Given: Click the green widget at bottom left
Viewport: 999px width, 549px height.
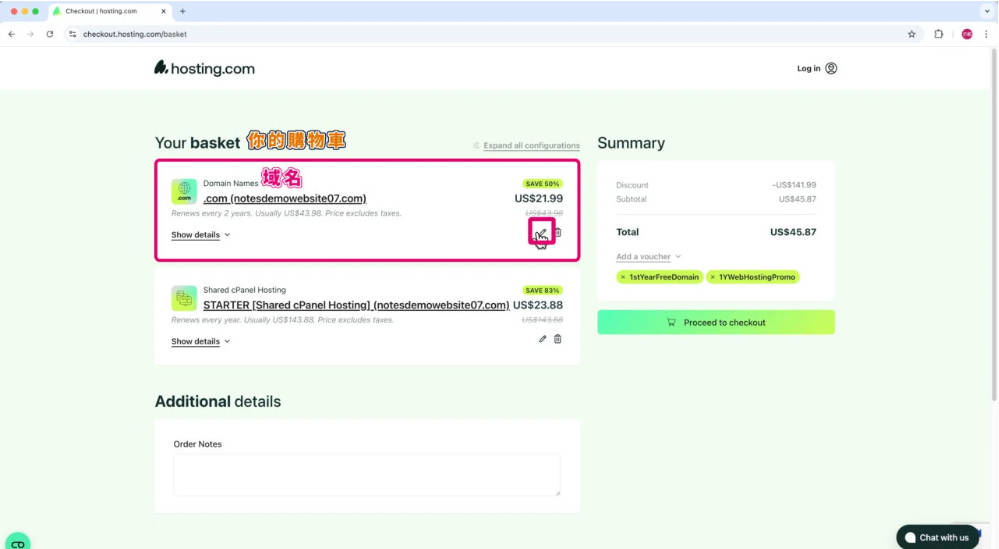Looking at the screenshot, I should 17,541.
